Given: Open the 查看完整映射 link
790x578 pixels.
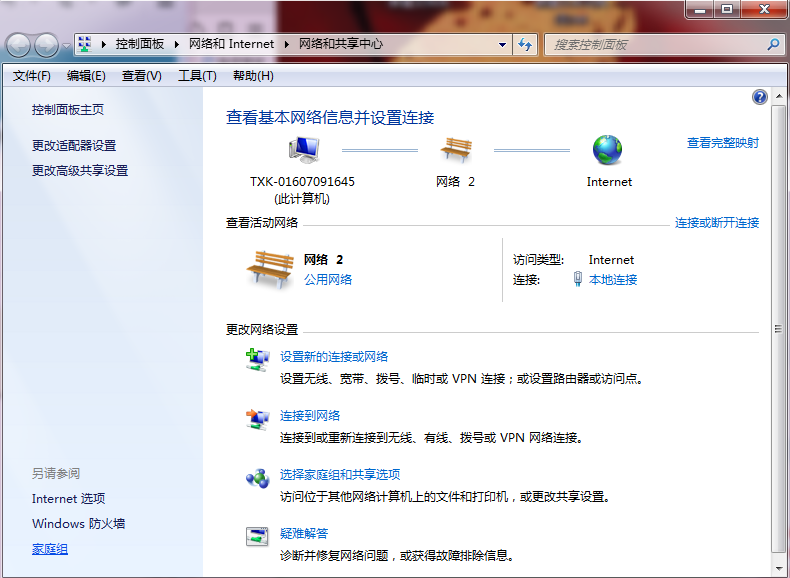Looking at the screenshot, I should pyautogui.click(x=722, y=143).
